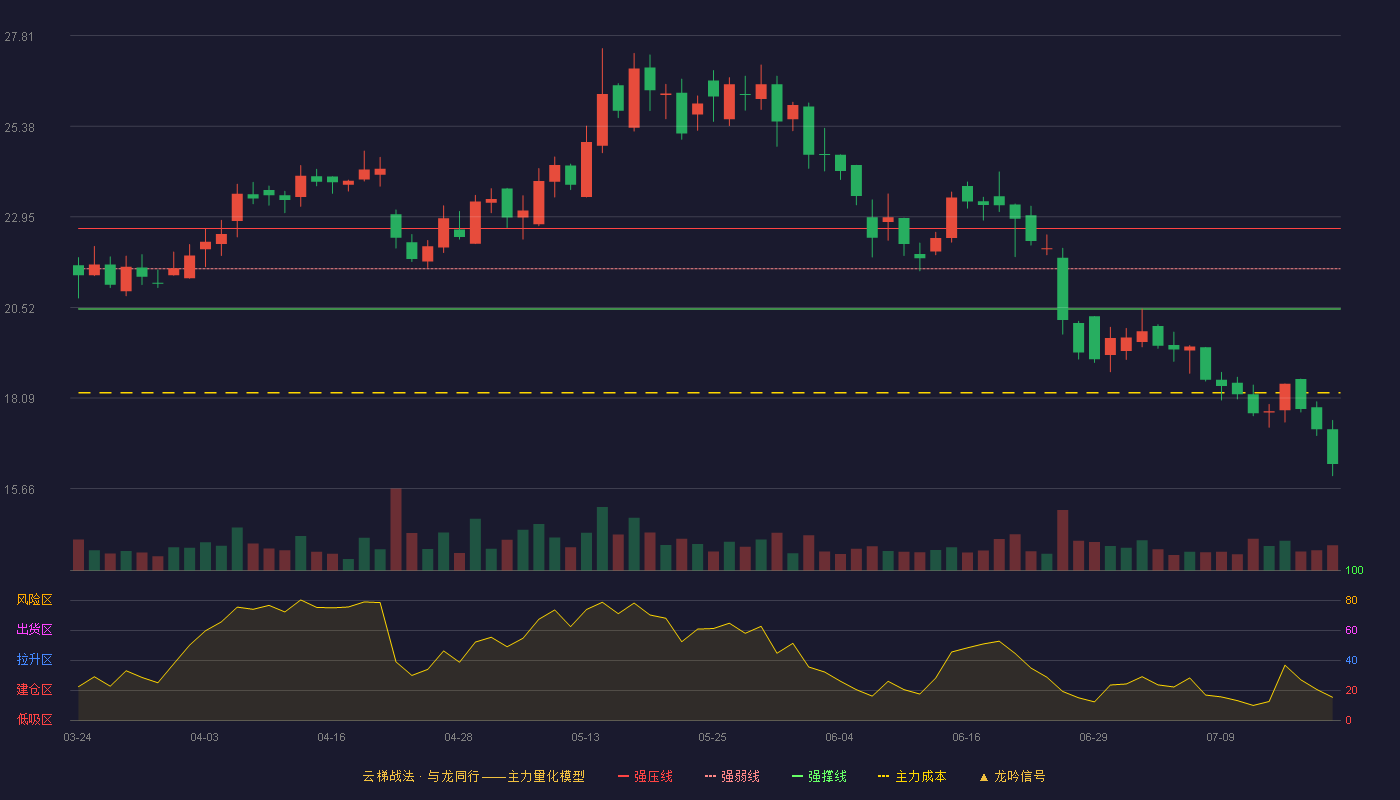Image resolution: width=1400 pixels, height=800 pixels.
Task: Click the 05-13 date label
Action: tap(586, 737)
